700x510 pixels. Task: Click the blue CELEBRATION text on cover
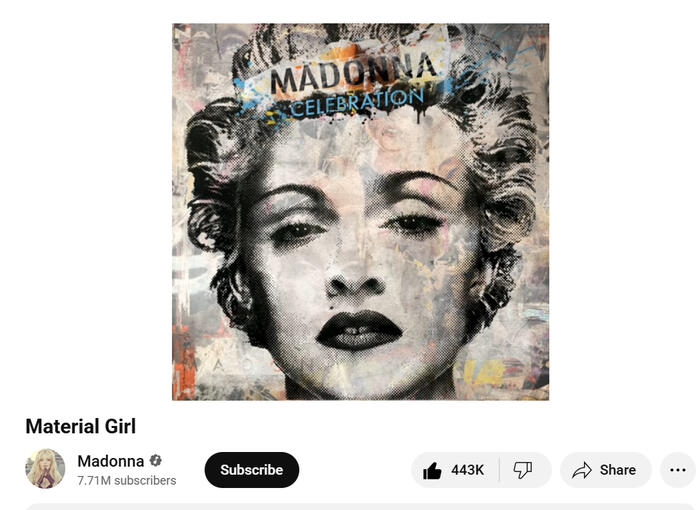[x=357, y=103]
